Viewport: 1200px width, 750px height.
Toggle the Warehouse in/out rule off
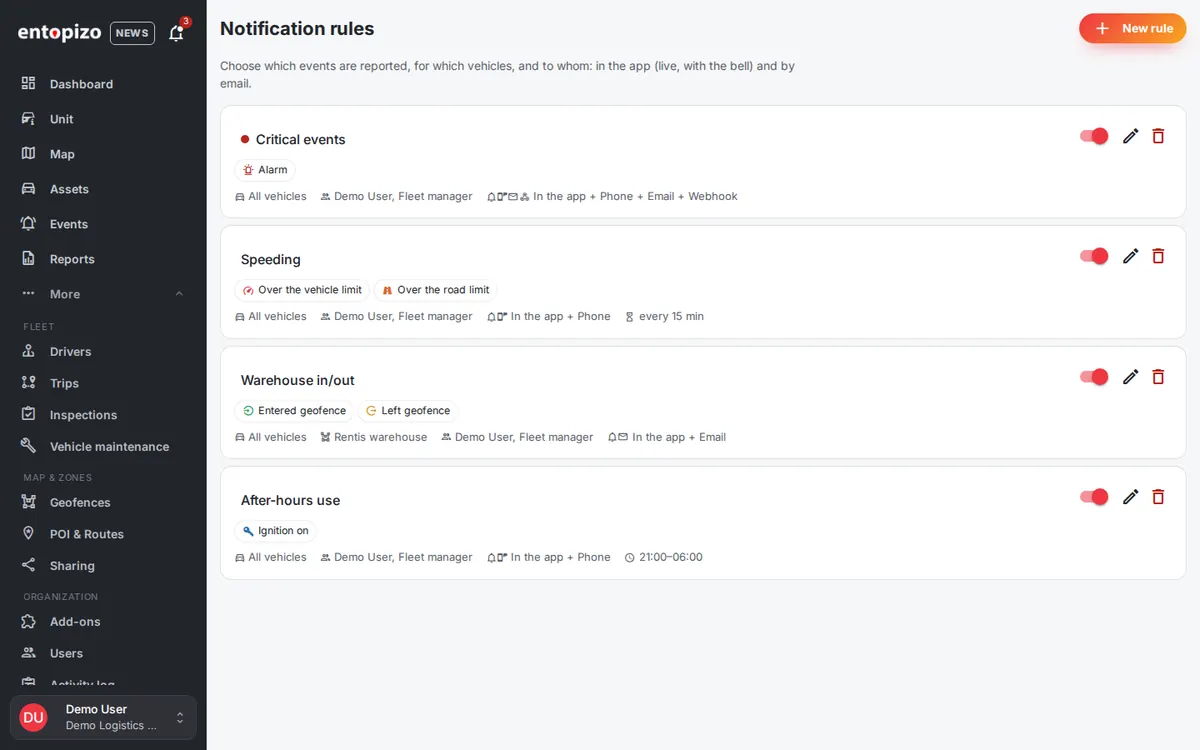click(1094, 377)
